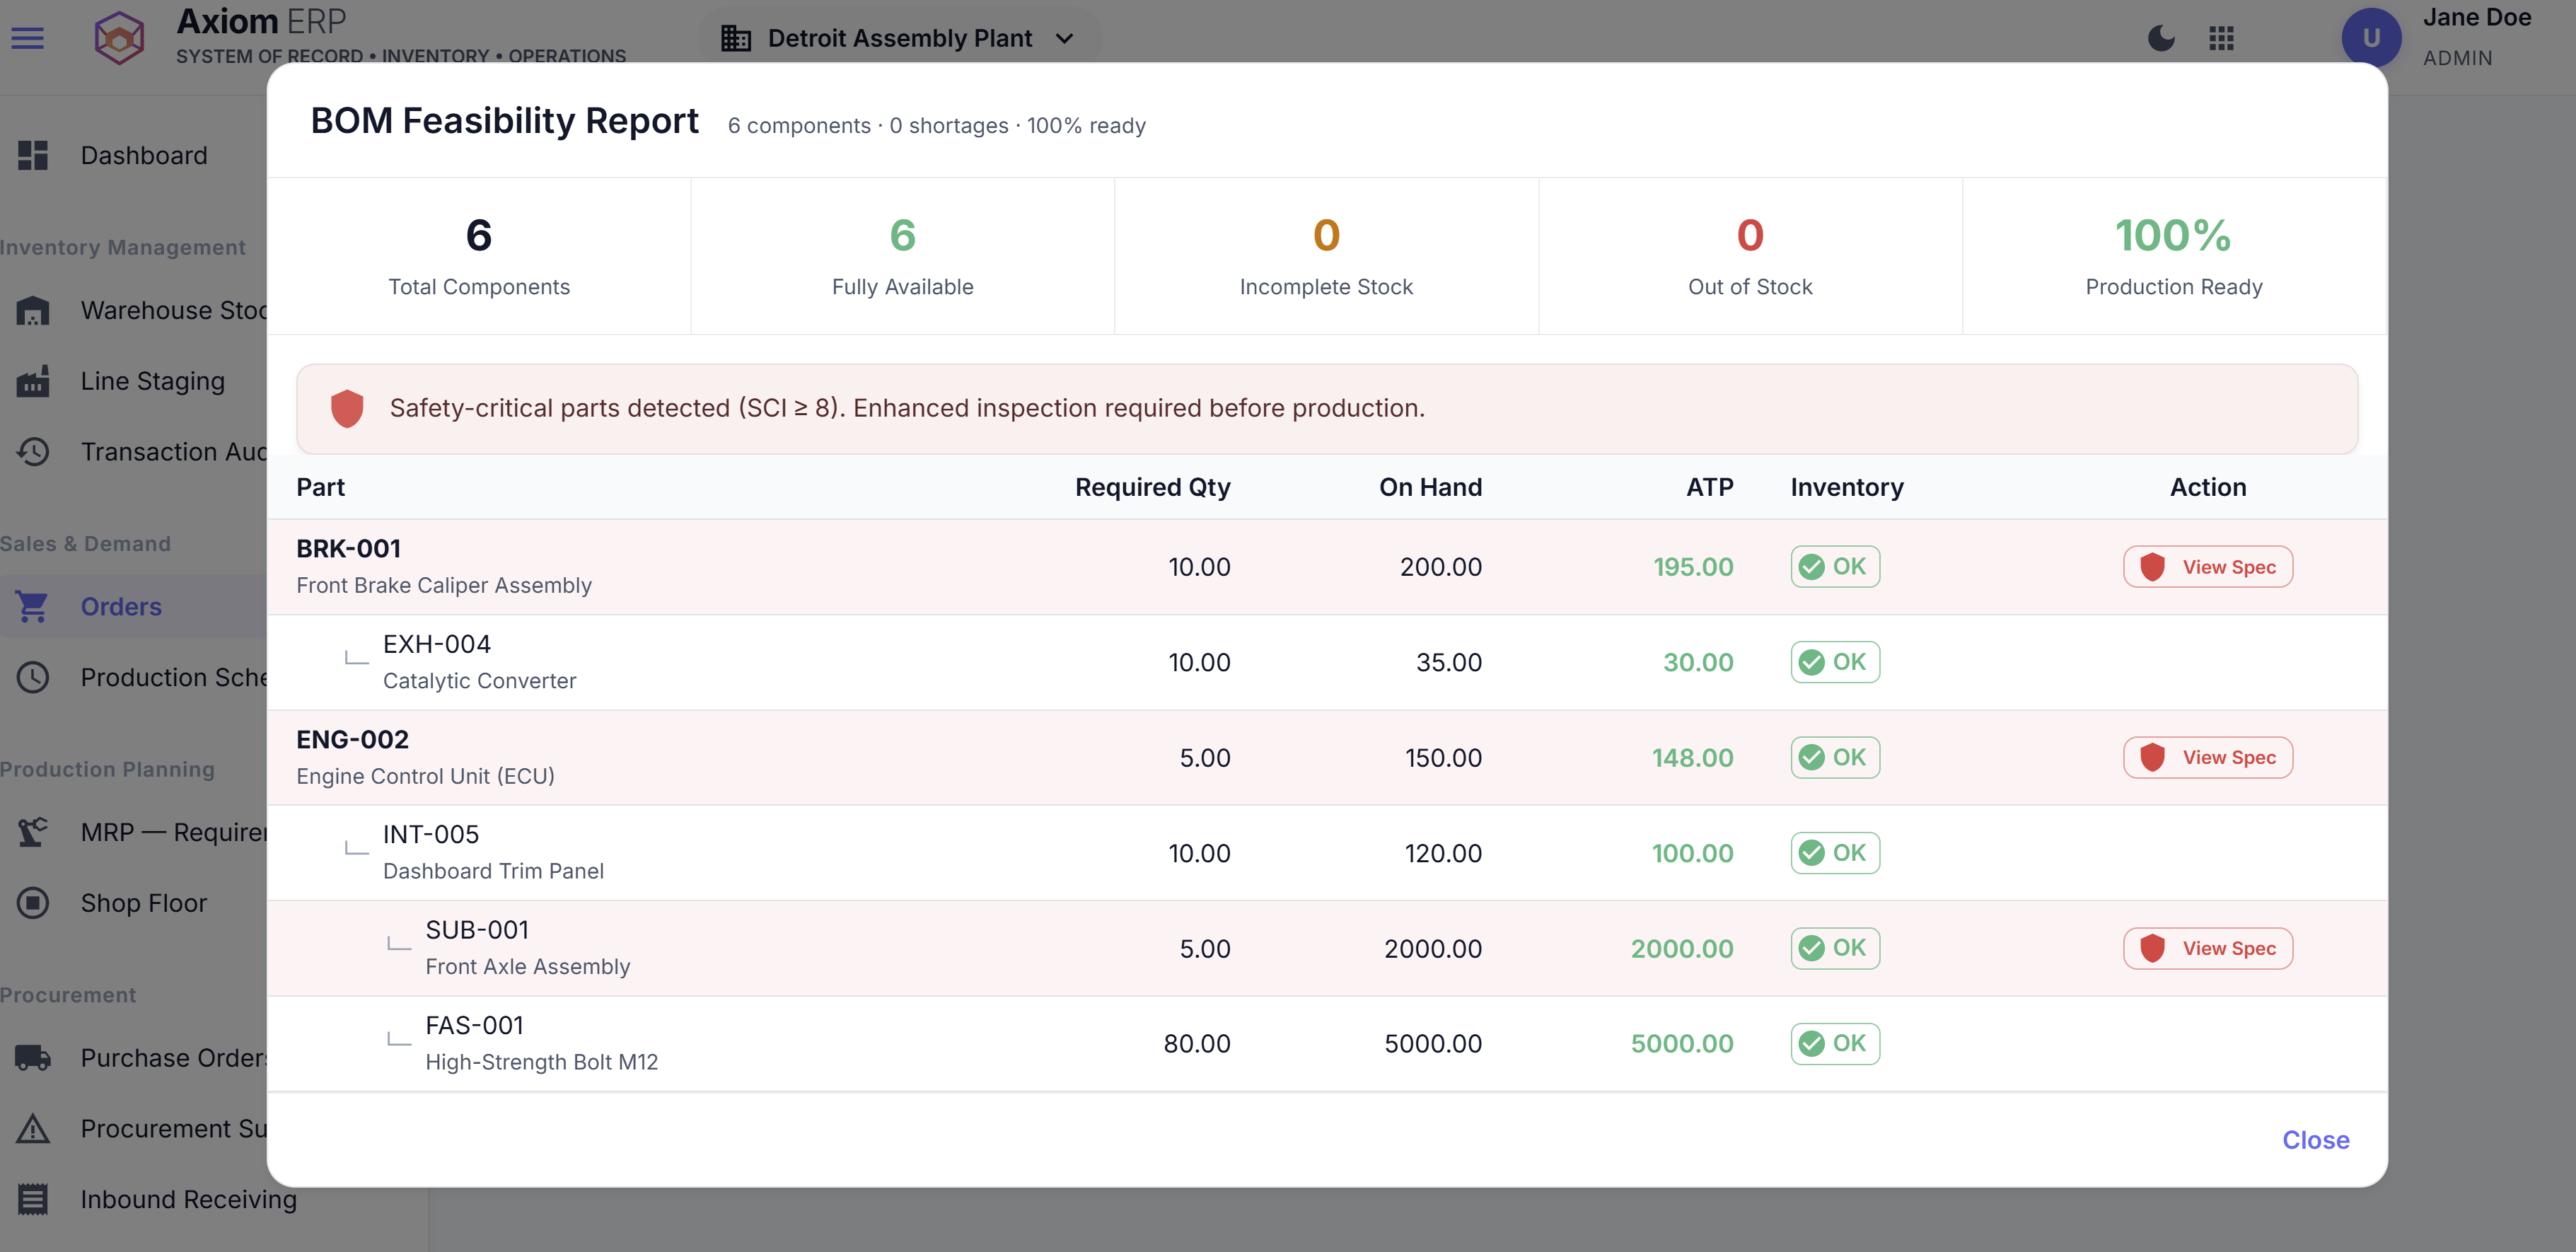This screenshot has width=2576, height=1252.
Task: Click the Purchase Orders truck icon
Action: pos(33,1057)
